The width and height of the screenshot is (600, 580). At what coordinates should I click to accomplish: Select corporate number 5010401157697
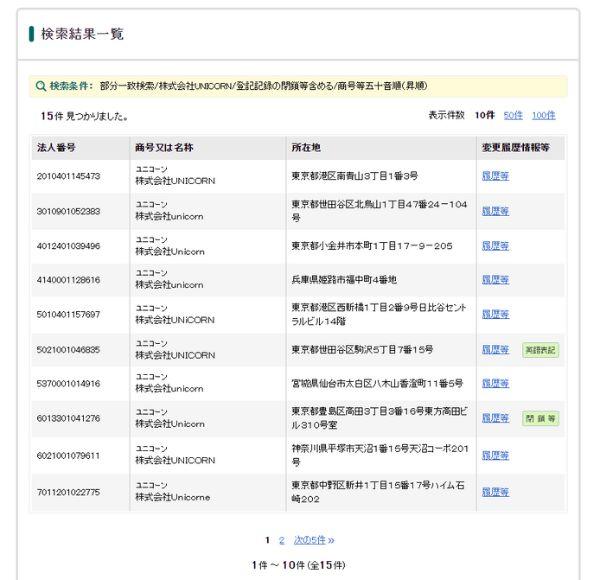pyautogui.click(x=68, y=314)
